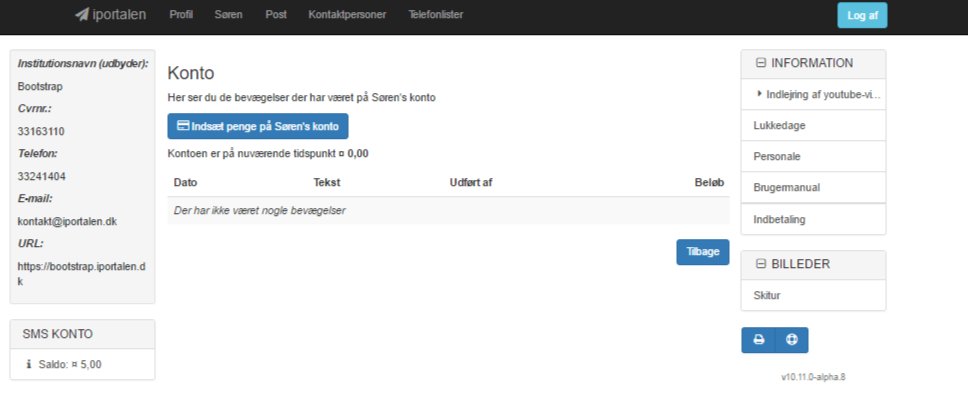
Task: Click the iportalen brand name
Action: tap(119, 15)
